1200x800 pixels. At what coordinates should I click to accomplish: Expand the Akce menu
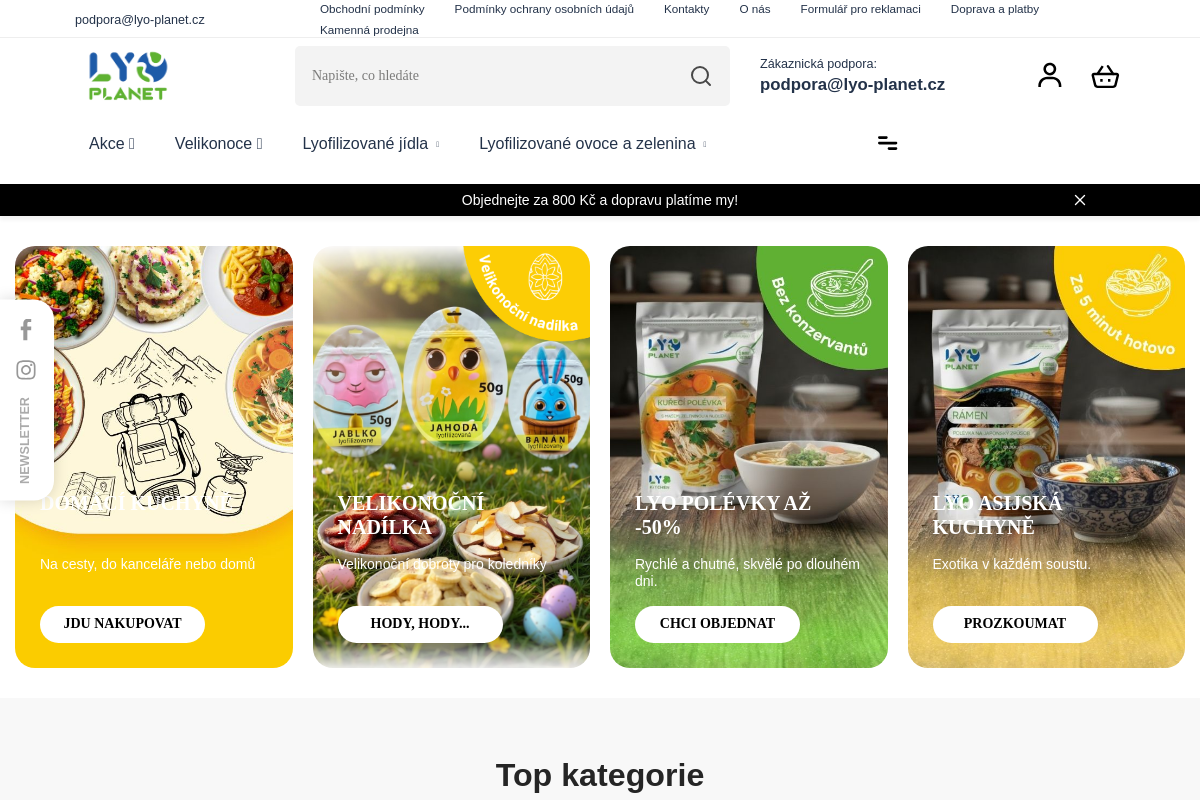[112, 143]
